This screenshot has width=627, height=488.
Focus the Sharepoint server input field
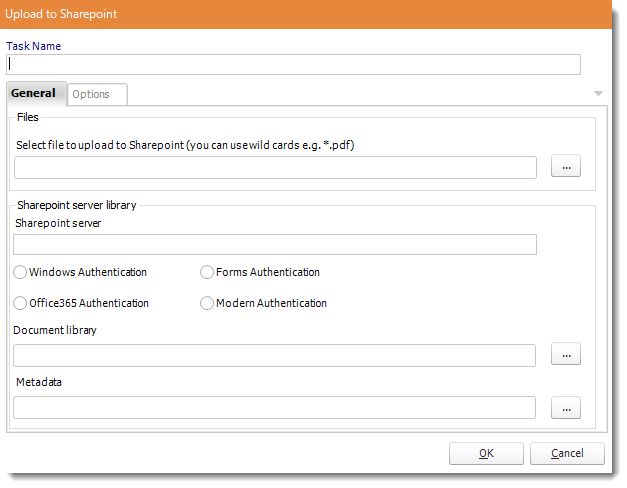point(275,244)
